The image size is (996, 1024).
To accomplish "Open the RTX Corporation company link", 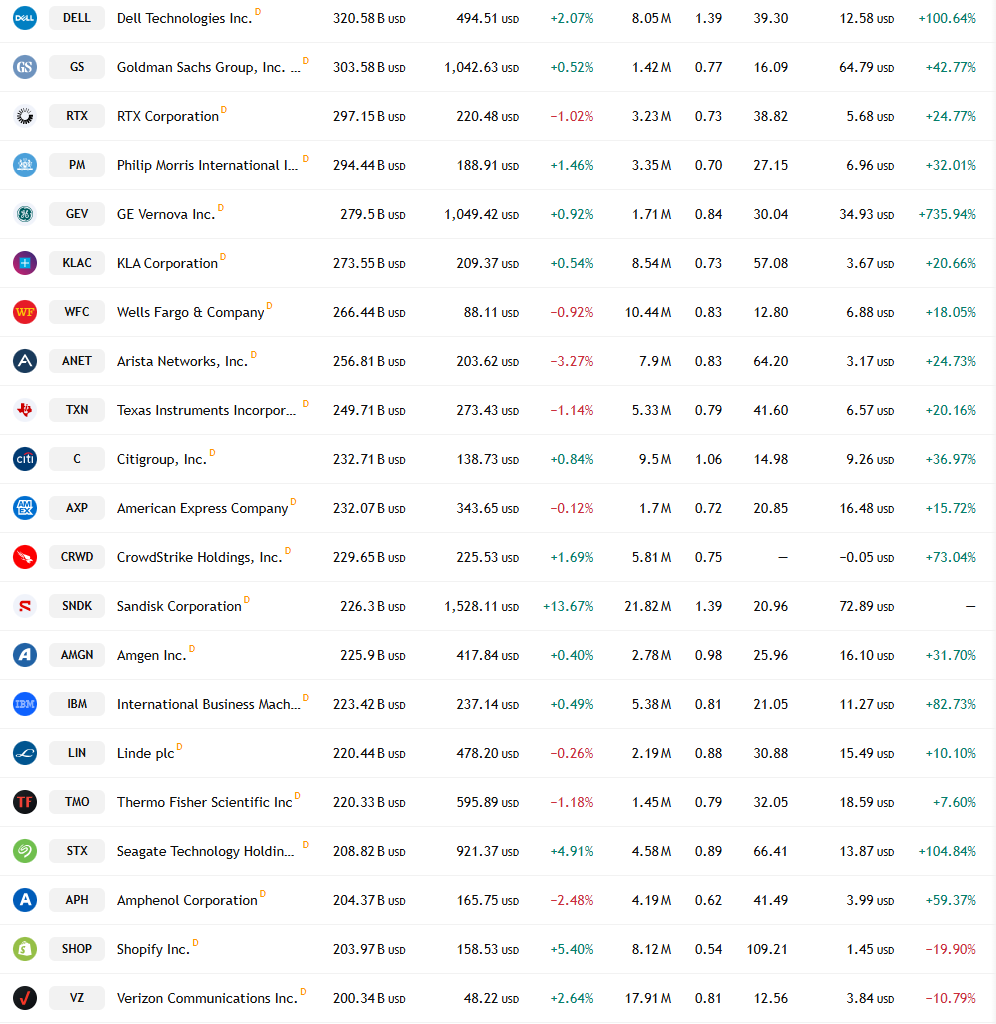I will [x=168, y=116].
